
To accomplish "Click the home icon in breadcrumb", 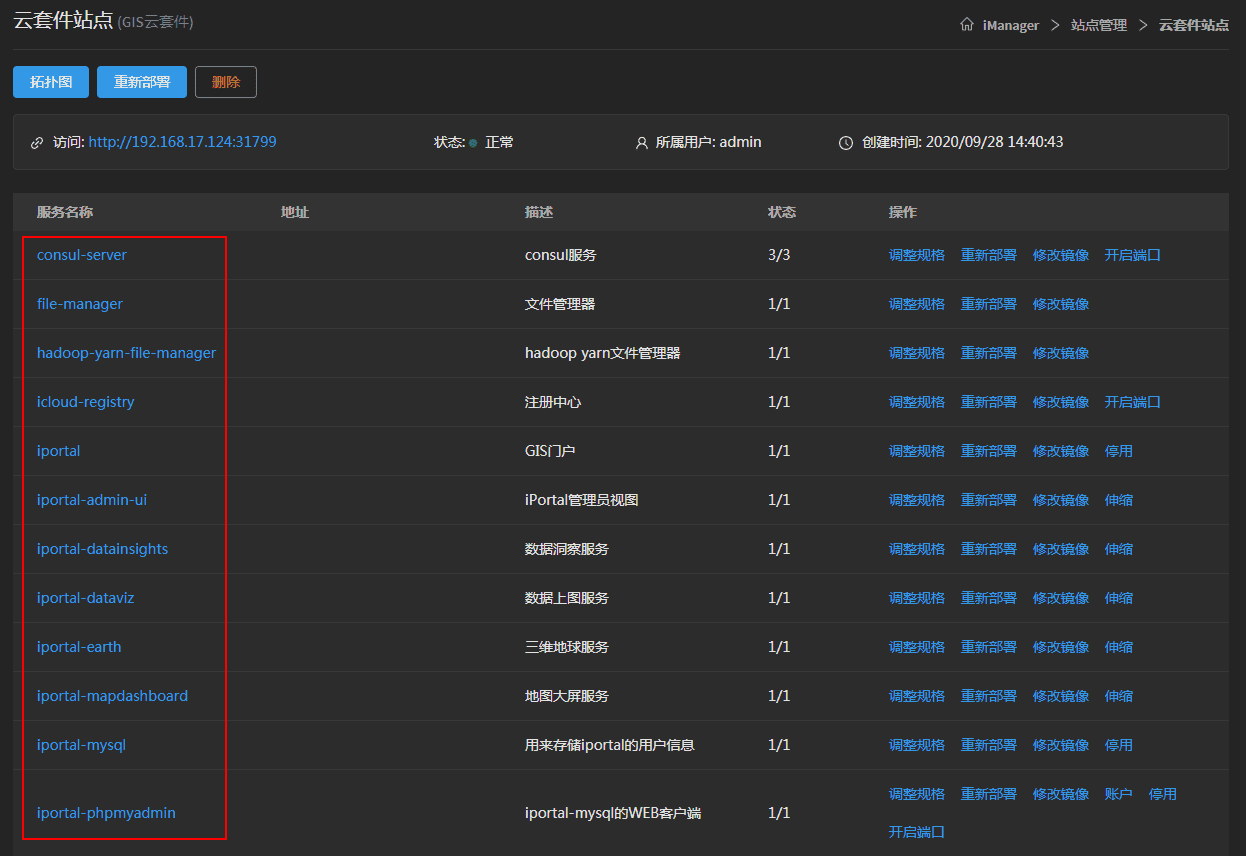I will [966, 25].
